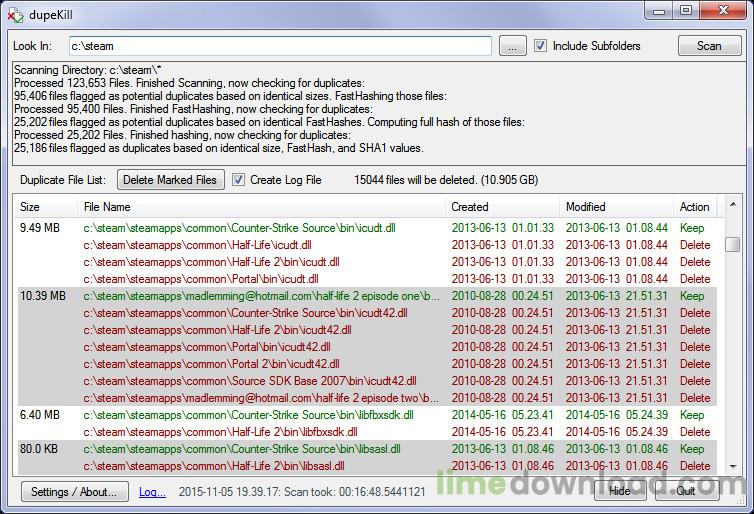Minimize the dupeKill window
The height and width of the screenshot is (514, 754).
tap(659, 11)
